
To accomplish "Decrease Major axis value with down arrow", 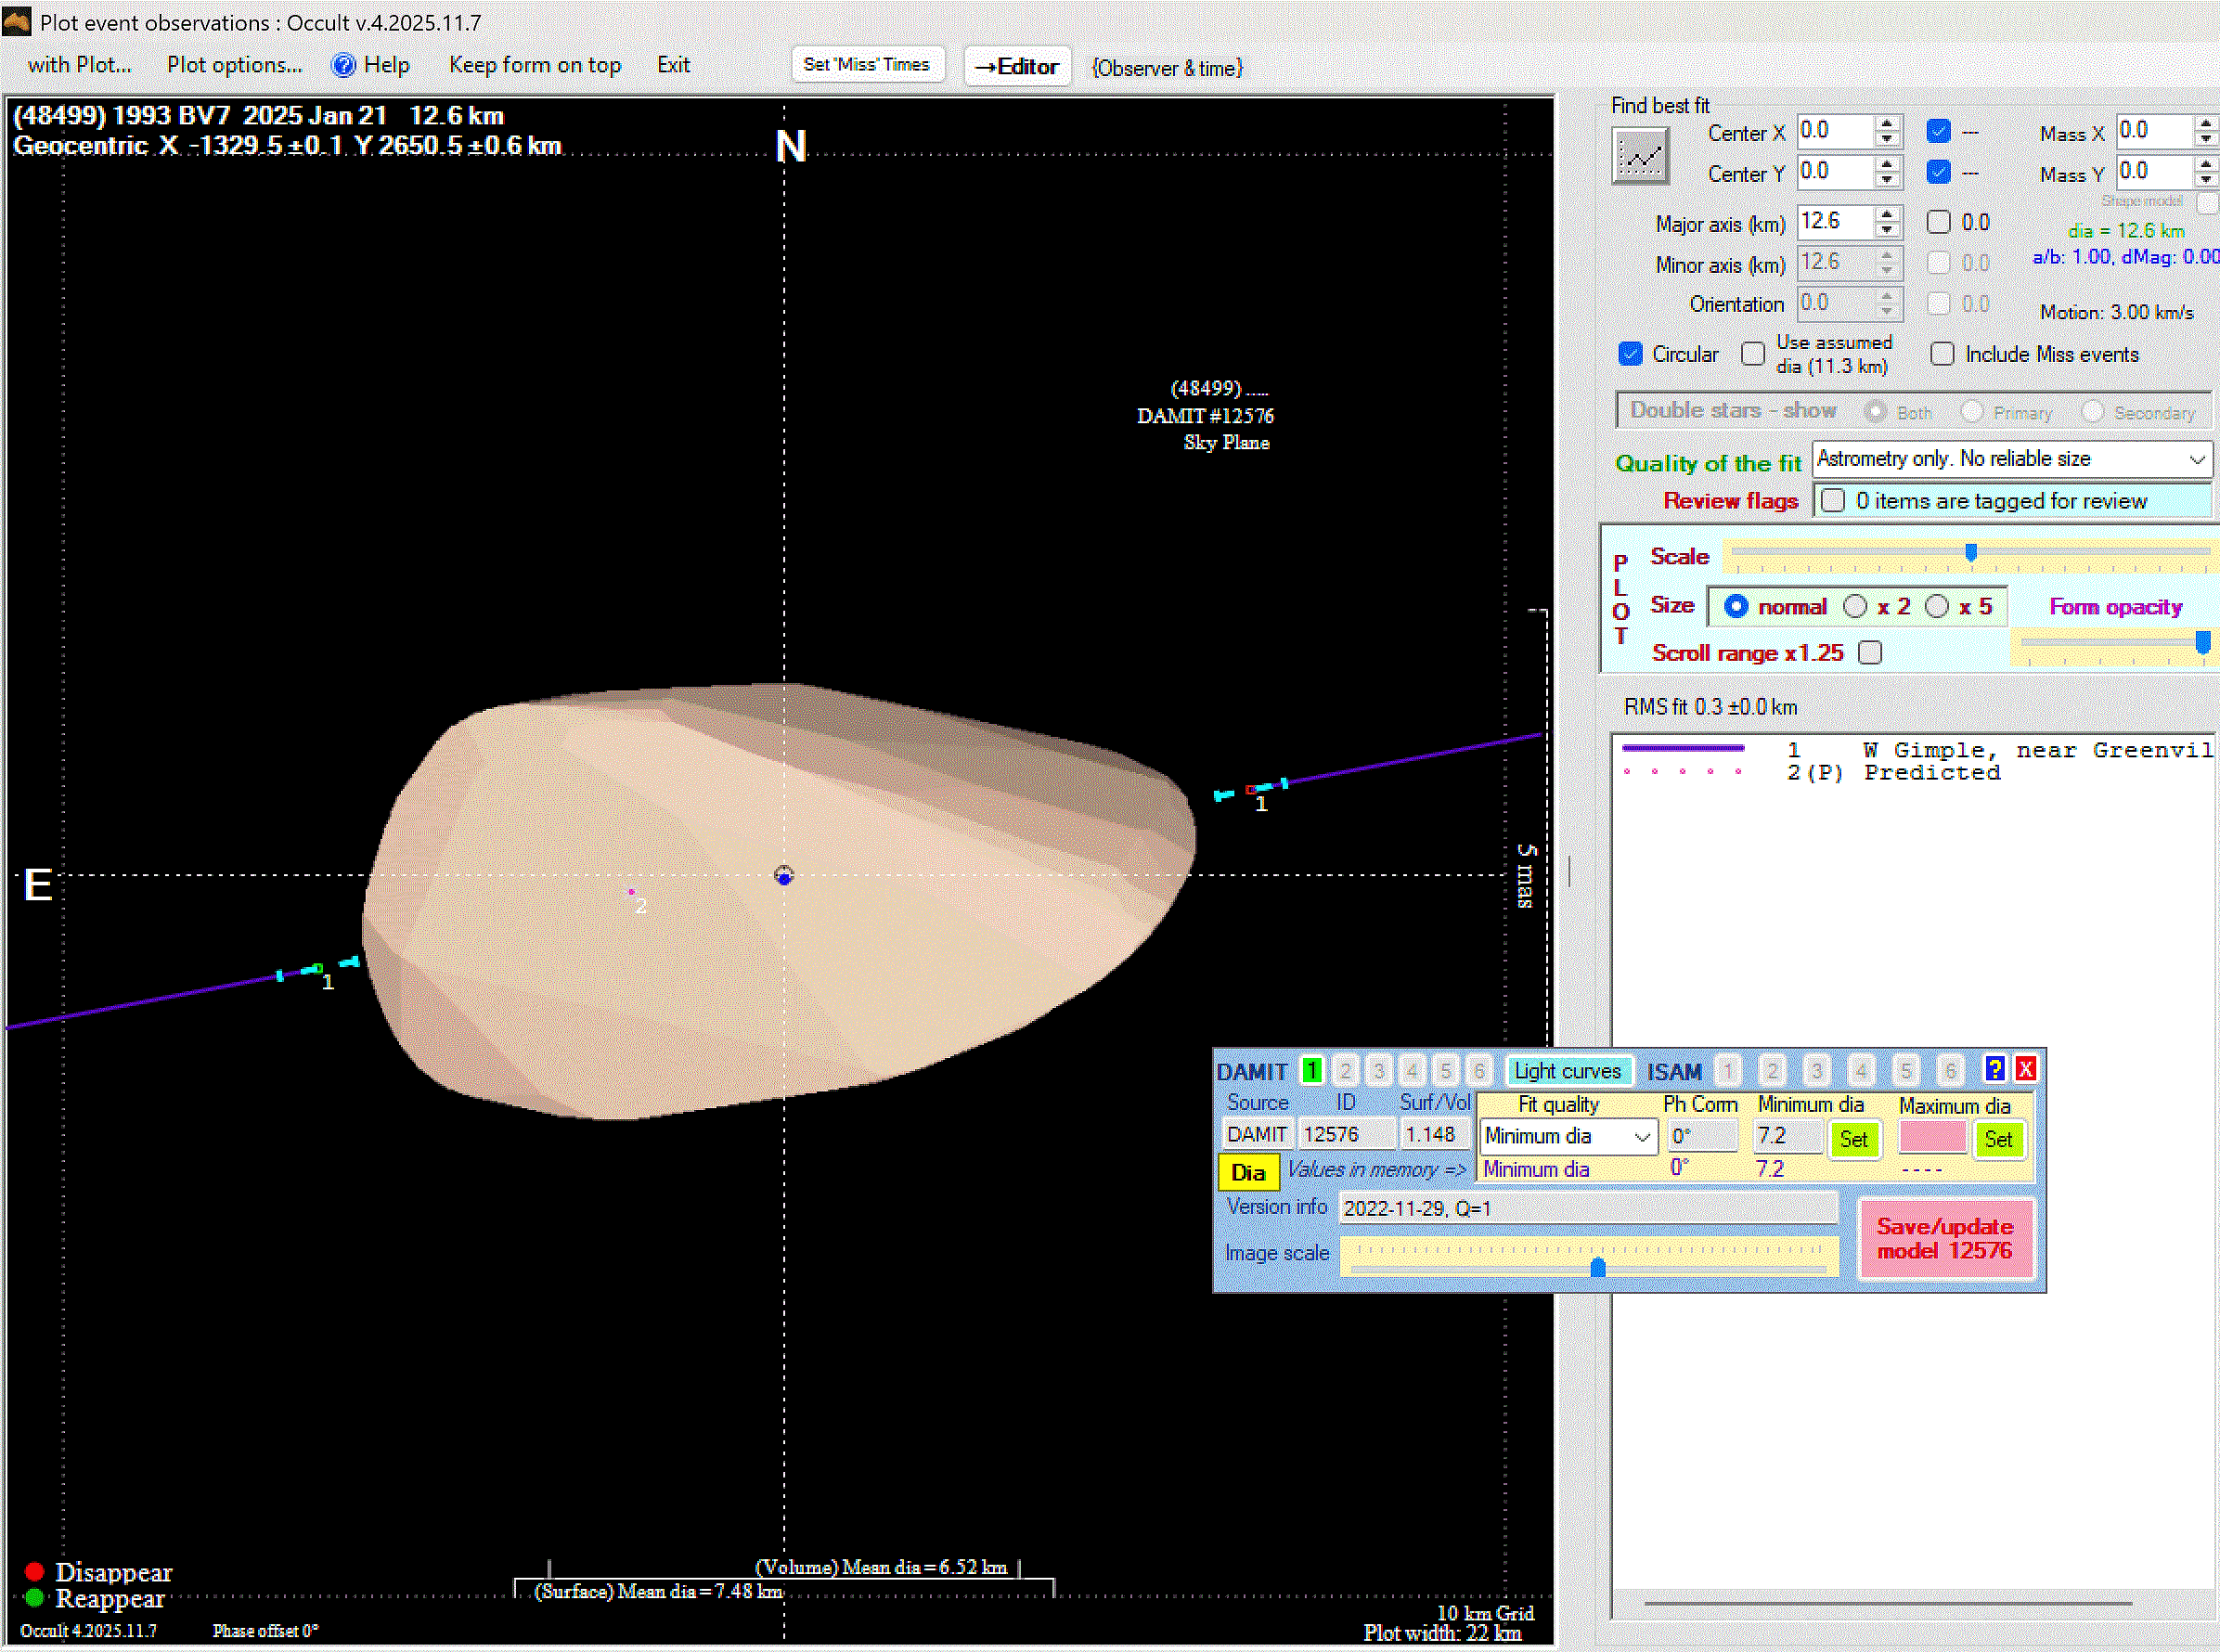I will [x=1887, y=230].
